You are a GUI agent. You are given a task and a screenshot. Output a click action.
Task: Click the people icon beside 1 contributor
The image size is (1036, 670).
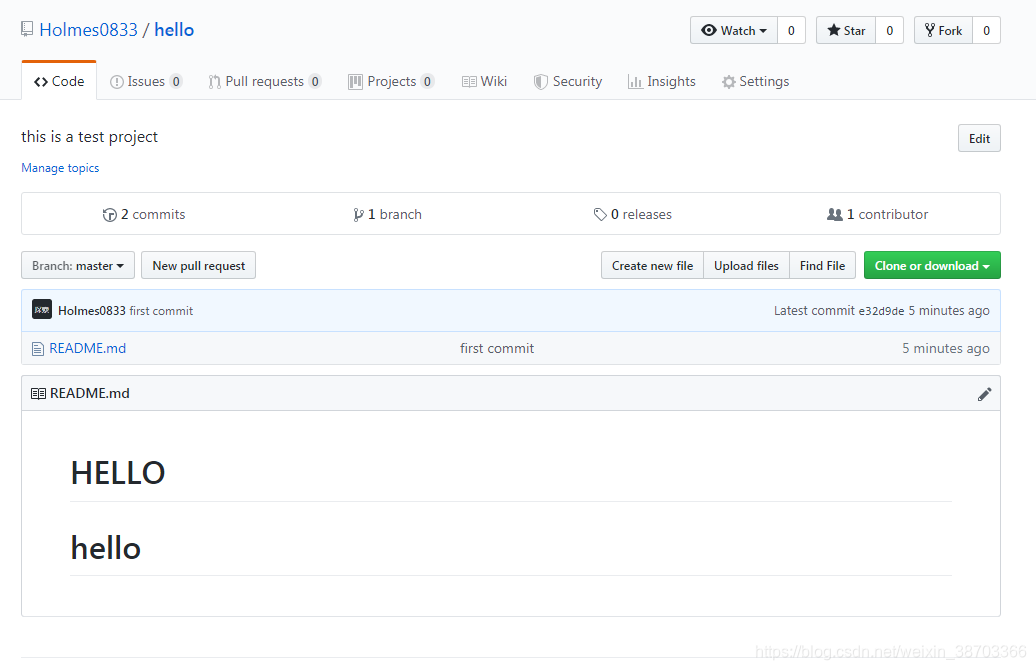[834, 215]
